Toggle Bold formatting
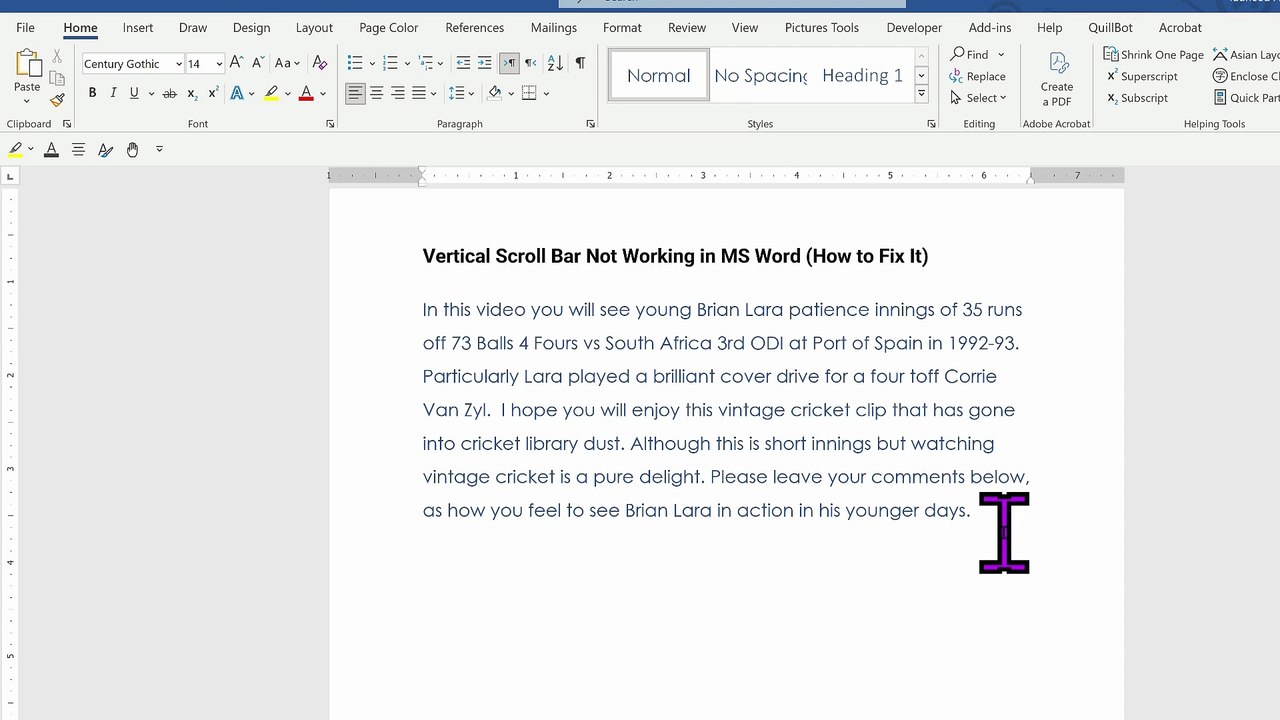 pyautogui.click(x=92, y=94)
